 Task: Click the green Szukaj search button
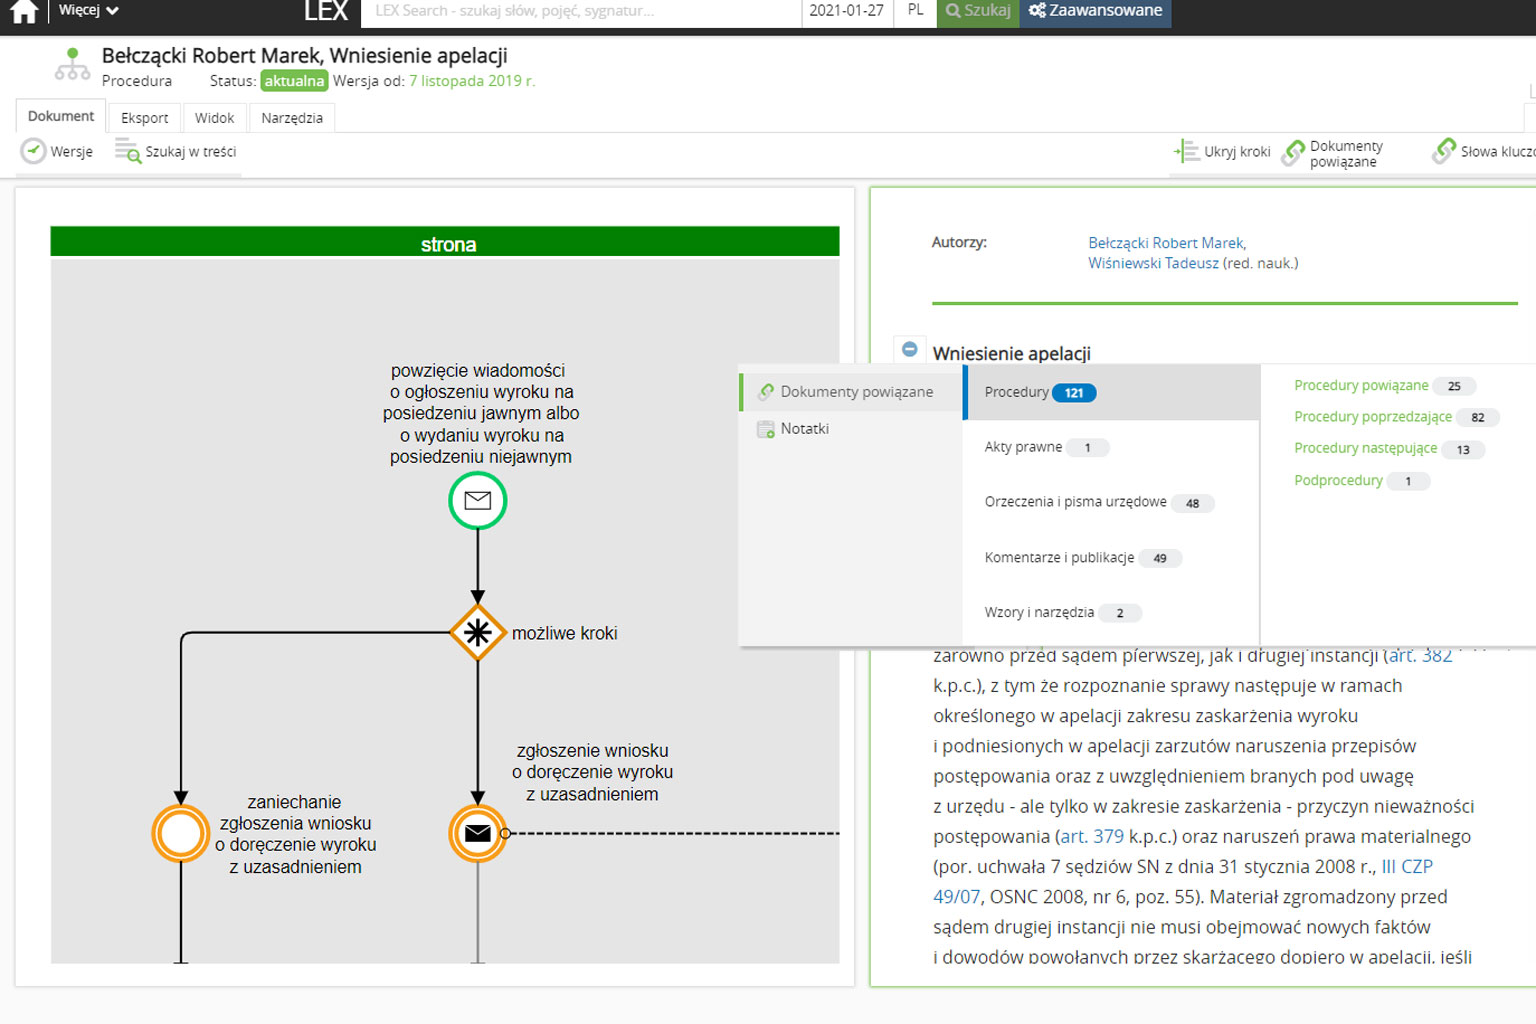point(978,11)
